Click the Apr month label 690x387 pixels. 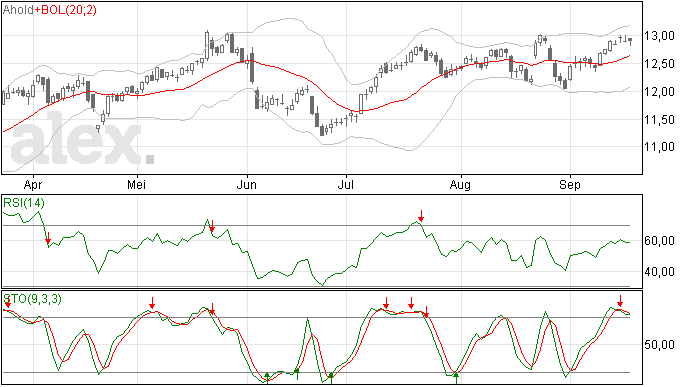coord(33,185)
